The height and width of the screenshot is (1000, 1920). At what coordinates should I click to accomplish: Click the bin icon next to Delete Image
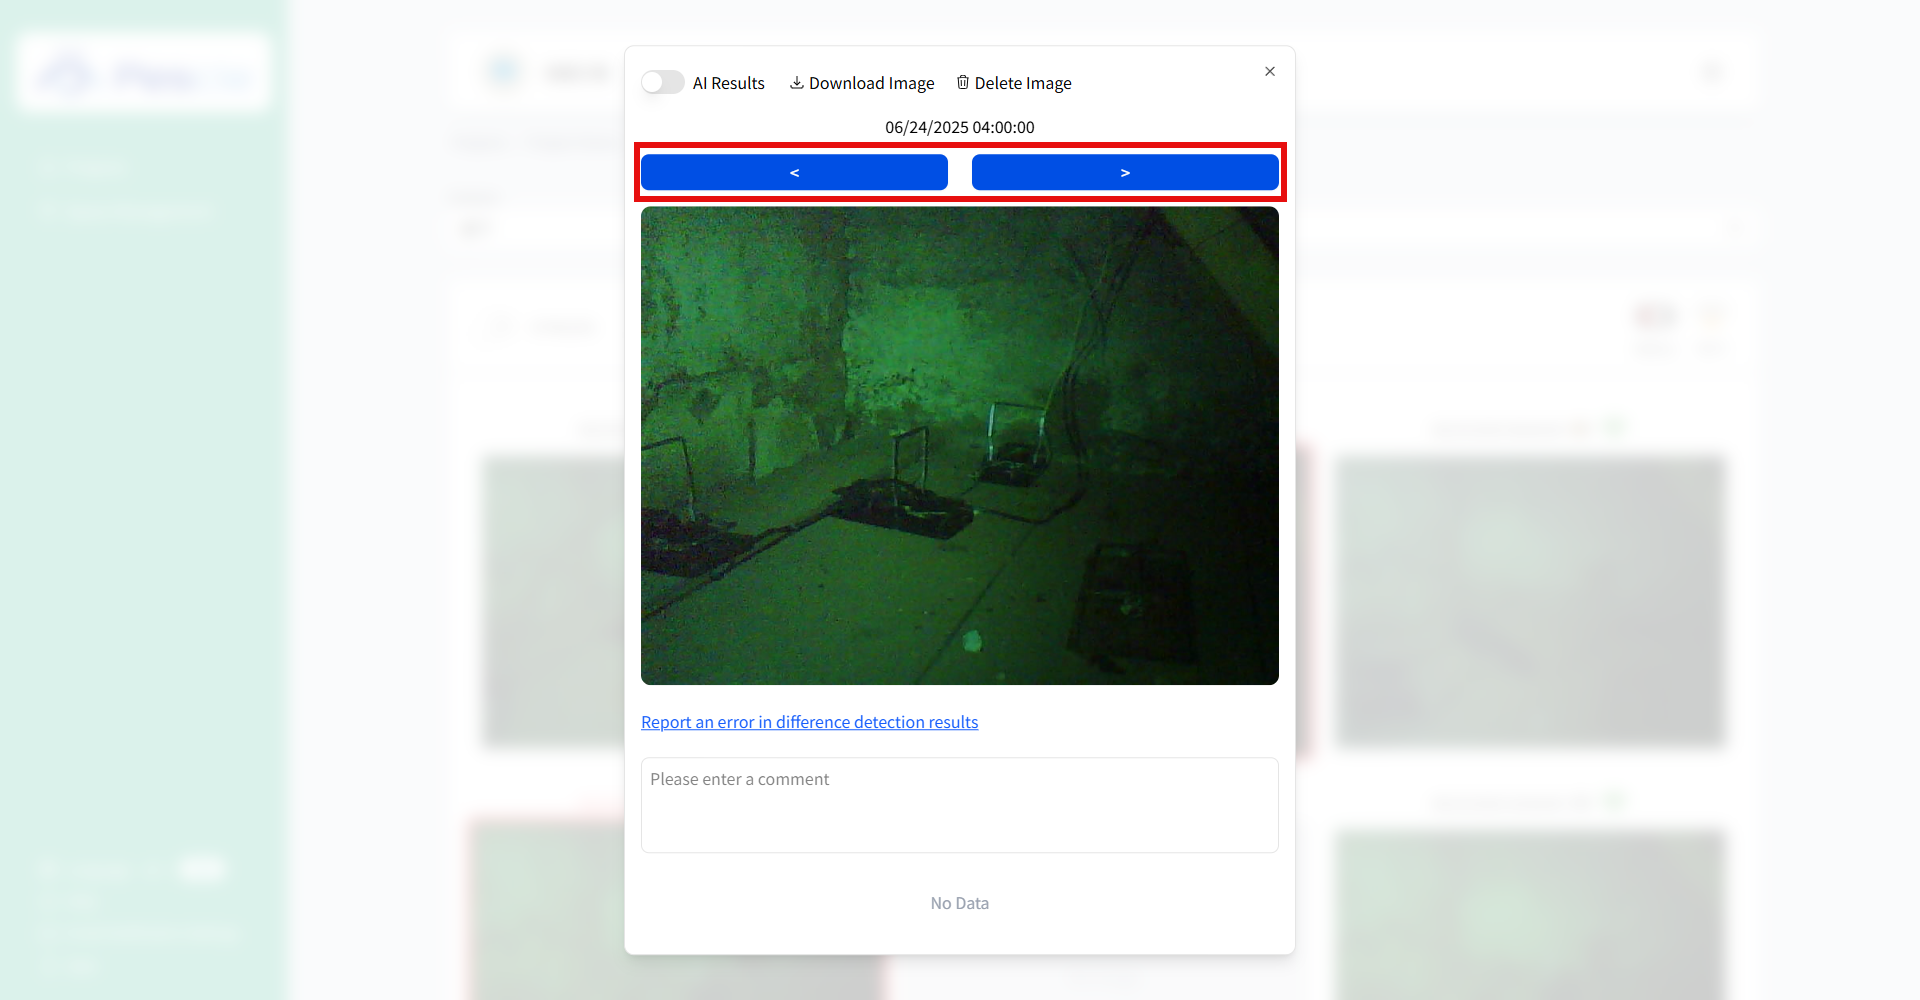pyautogui.click(x=963, y=82)
